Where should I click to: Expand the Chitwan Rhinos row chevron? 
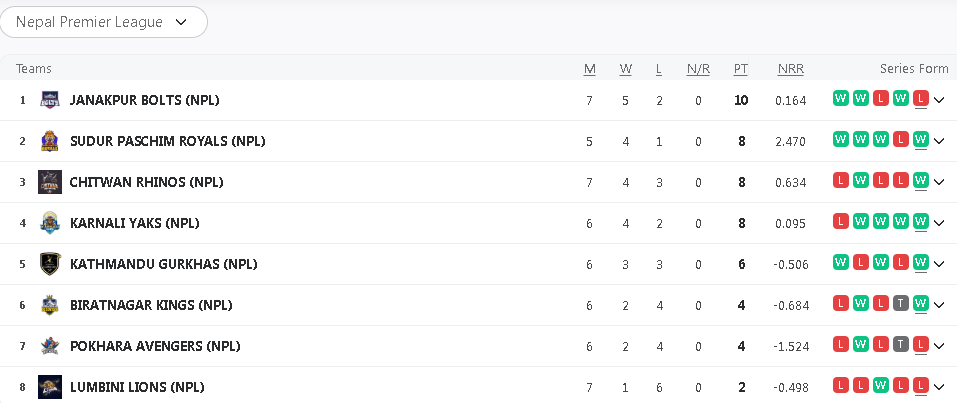click(x=938, y=182)
